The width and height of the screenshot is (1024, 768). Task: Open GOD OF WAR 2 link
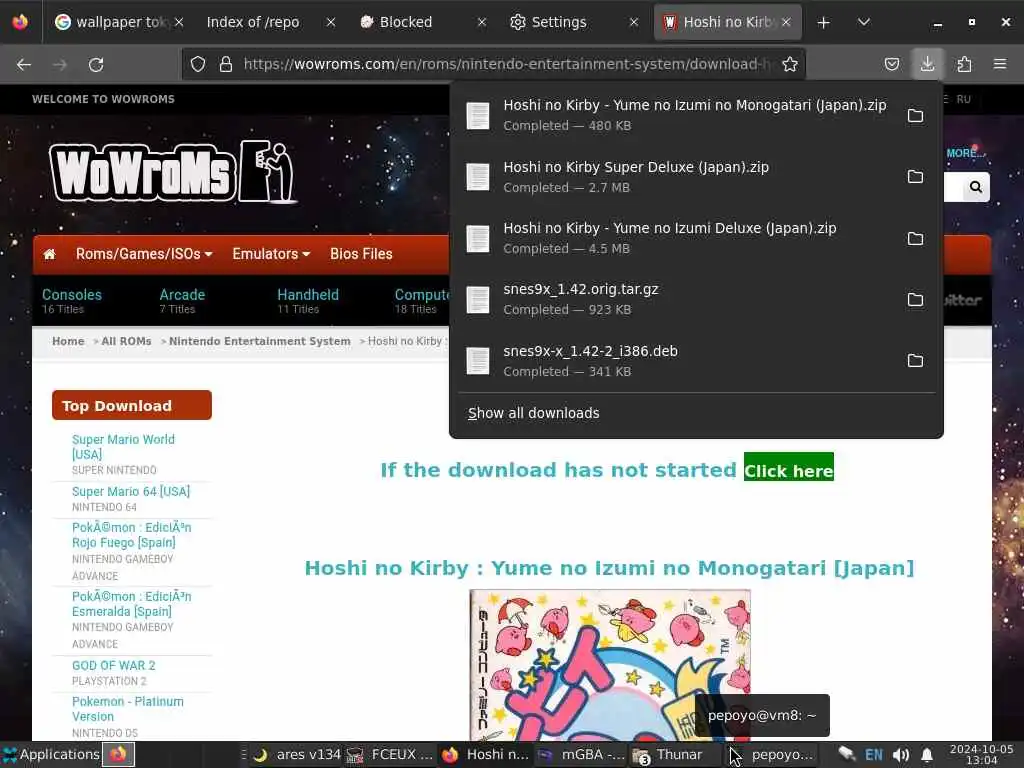(x=114, y=665)
